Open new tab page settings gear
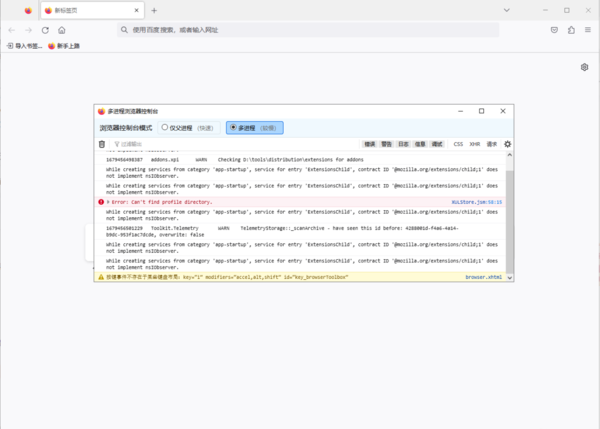600x429 pixels. click(585, 67)
